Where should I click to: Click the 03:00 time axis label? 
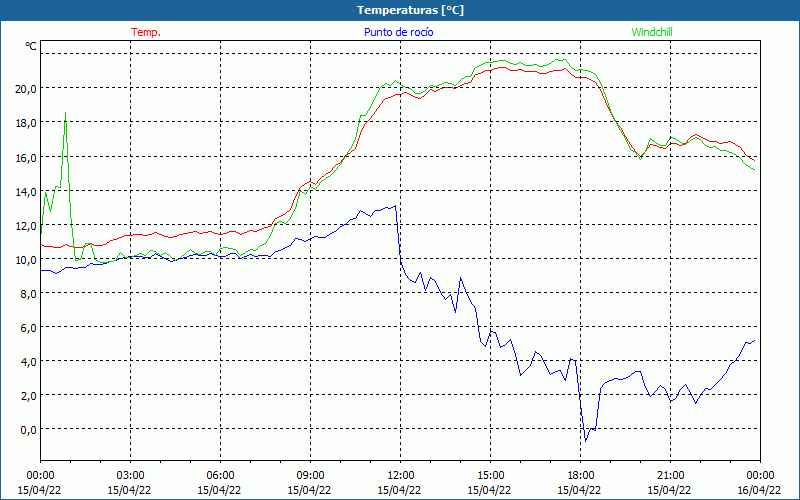point(131,476)
